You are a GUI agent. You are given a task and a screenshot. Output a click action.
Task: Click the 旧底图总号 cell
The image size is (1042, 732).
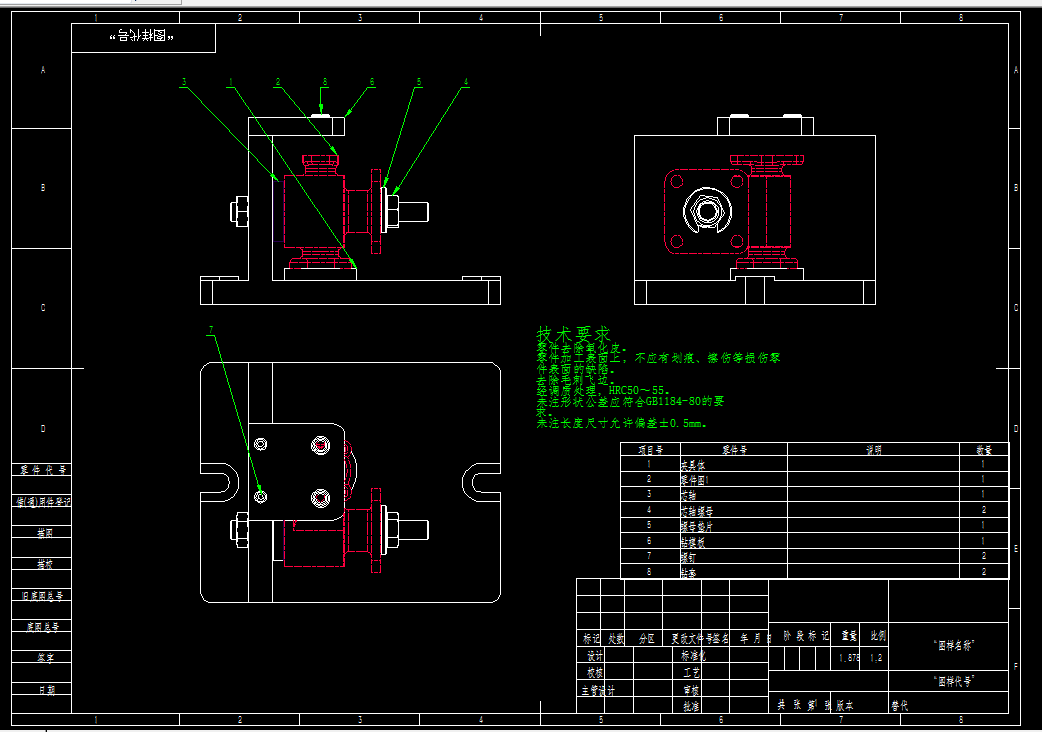[x=43, y=595]
